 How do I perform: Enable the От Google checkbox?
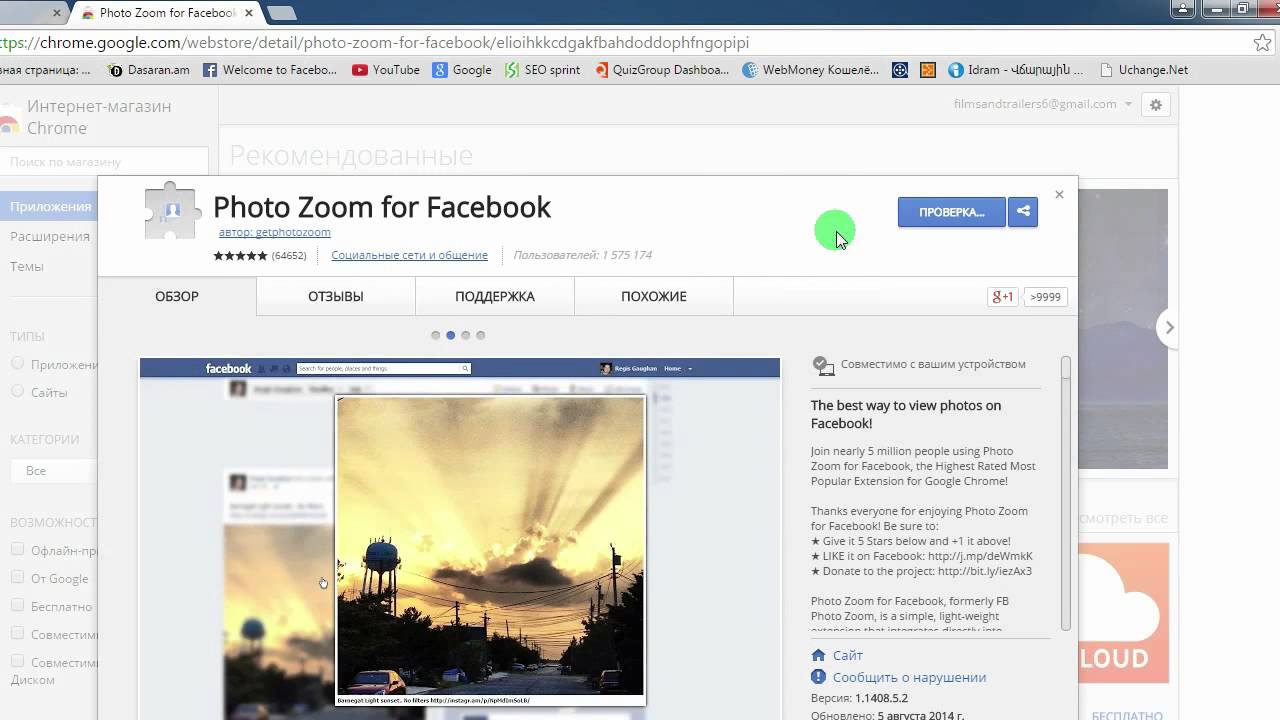17,577
